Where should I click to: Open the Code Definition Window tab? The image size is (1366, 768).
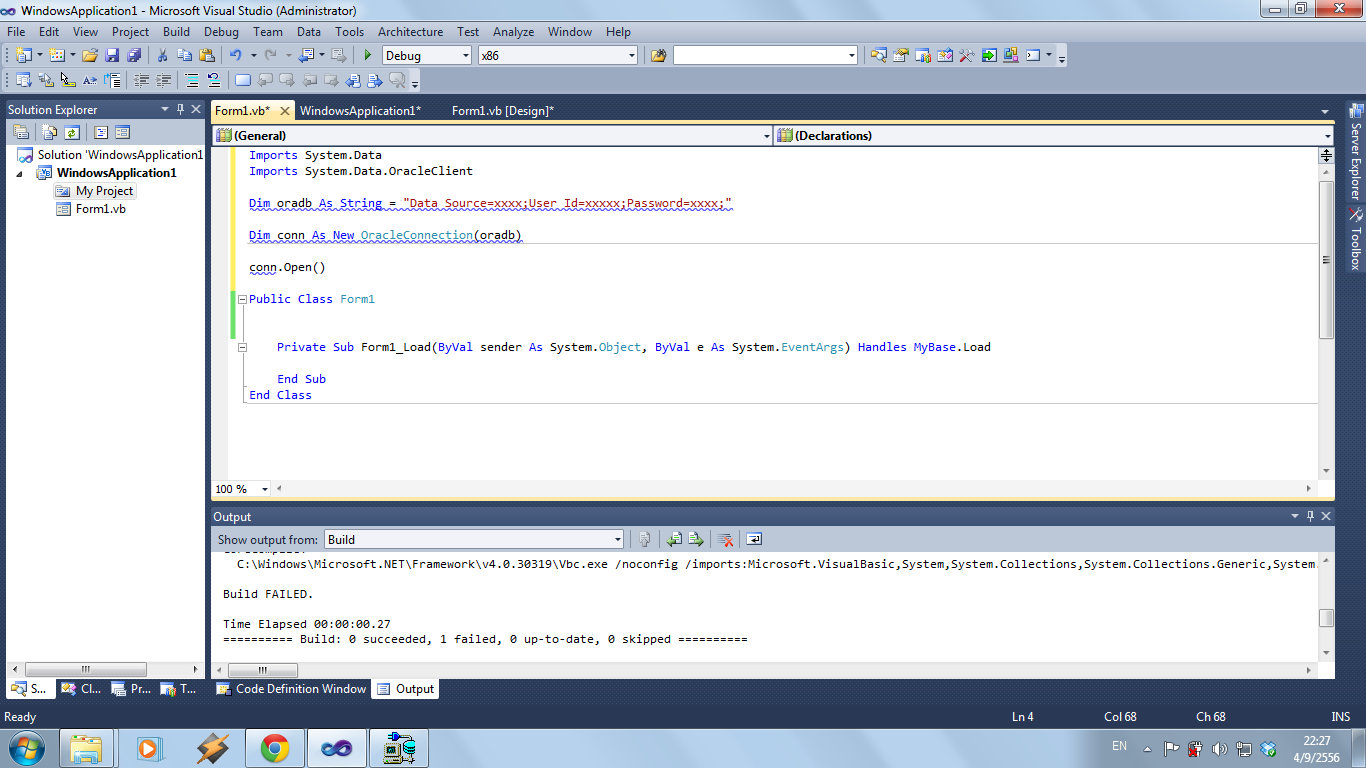pyautogui.click(x=291, y=689)
